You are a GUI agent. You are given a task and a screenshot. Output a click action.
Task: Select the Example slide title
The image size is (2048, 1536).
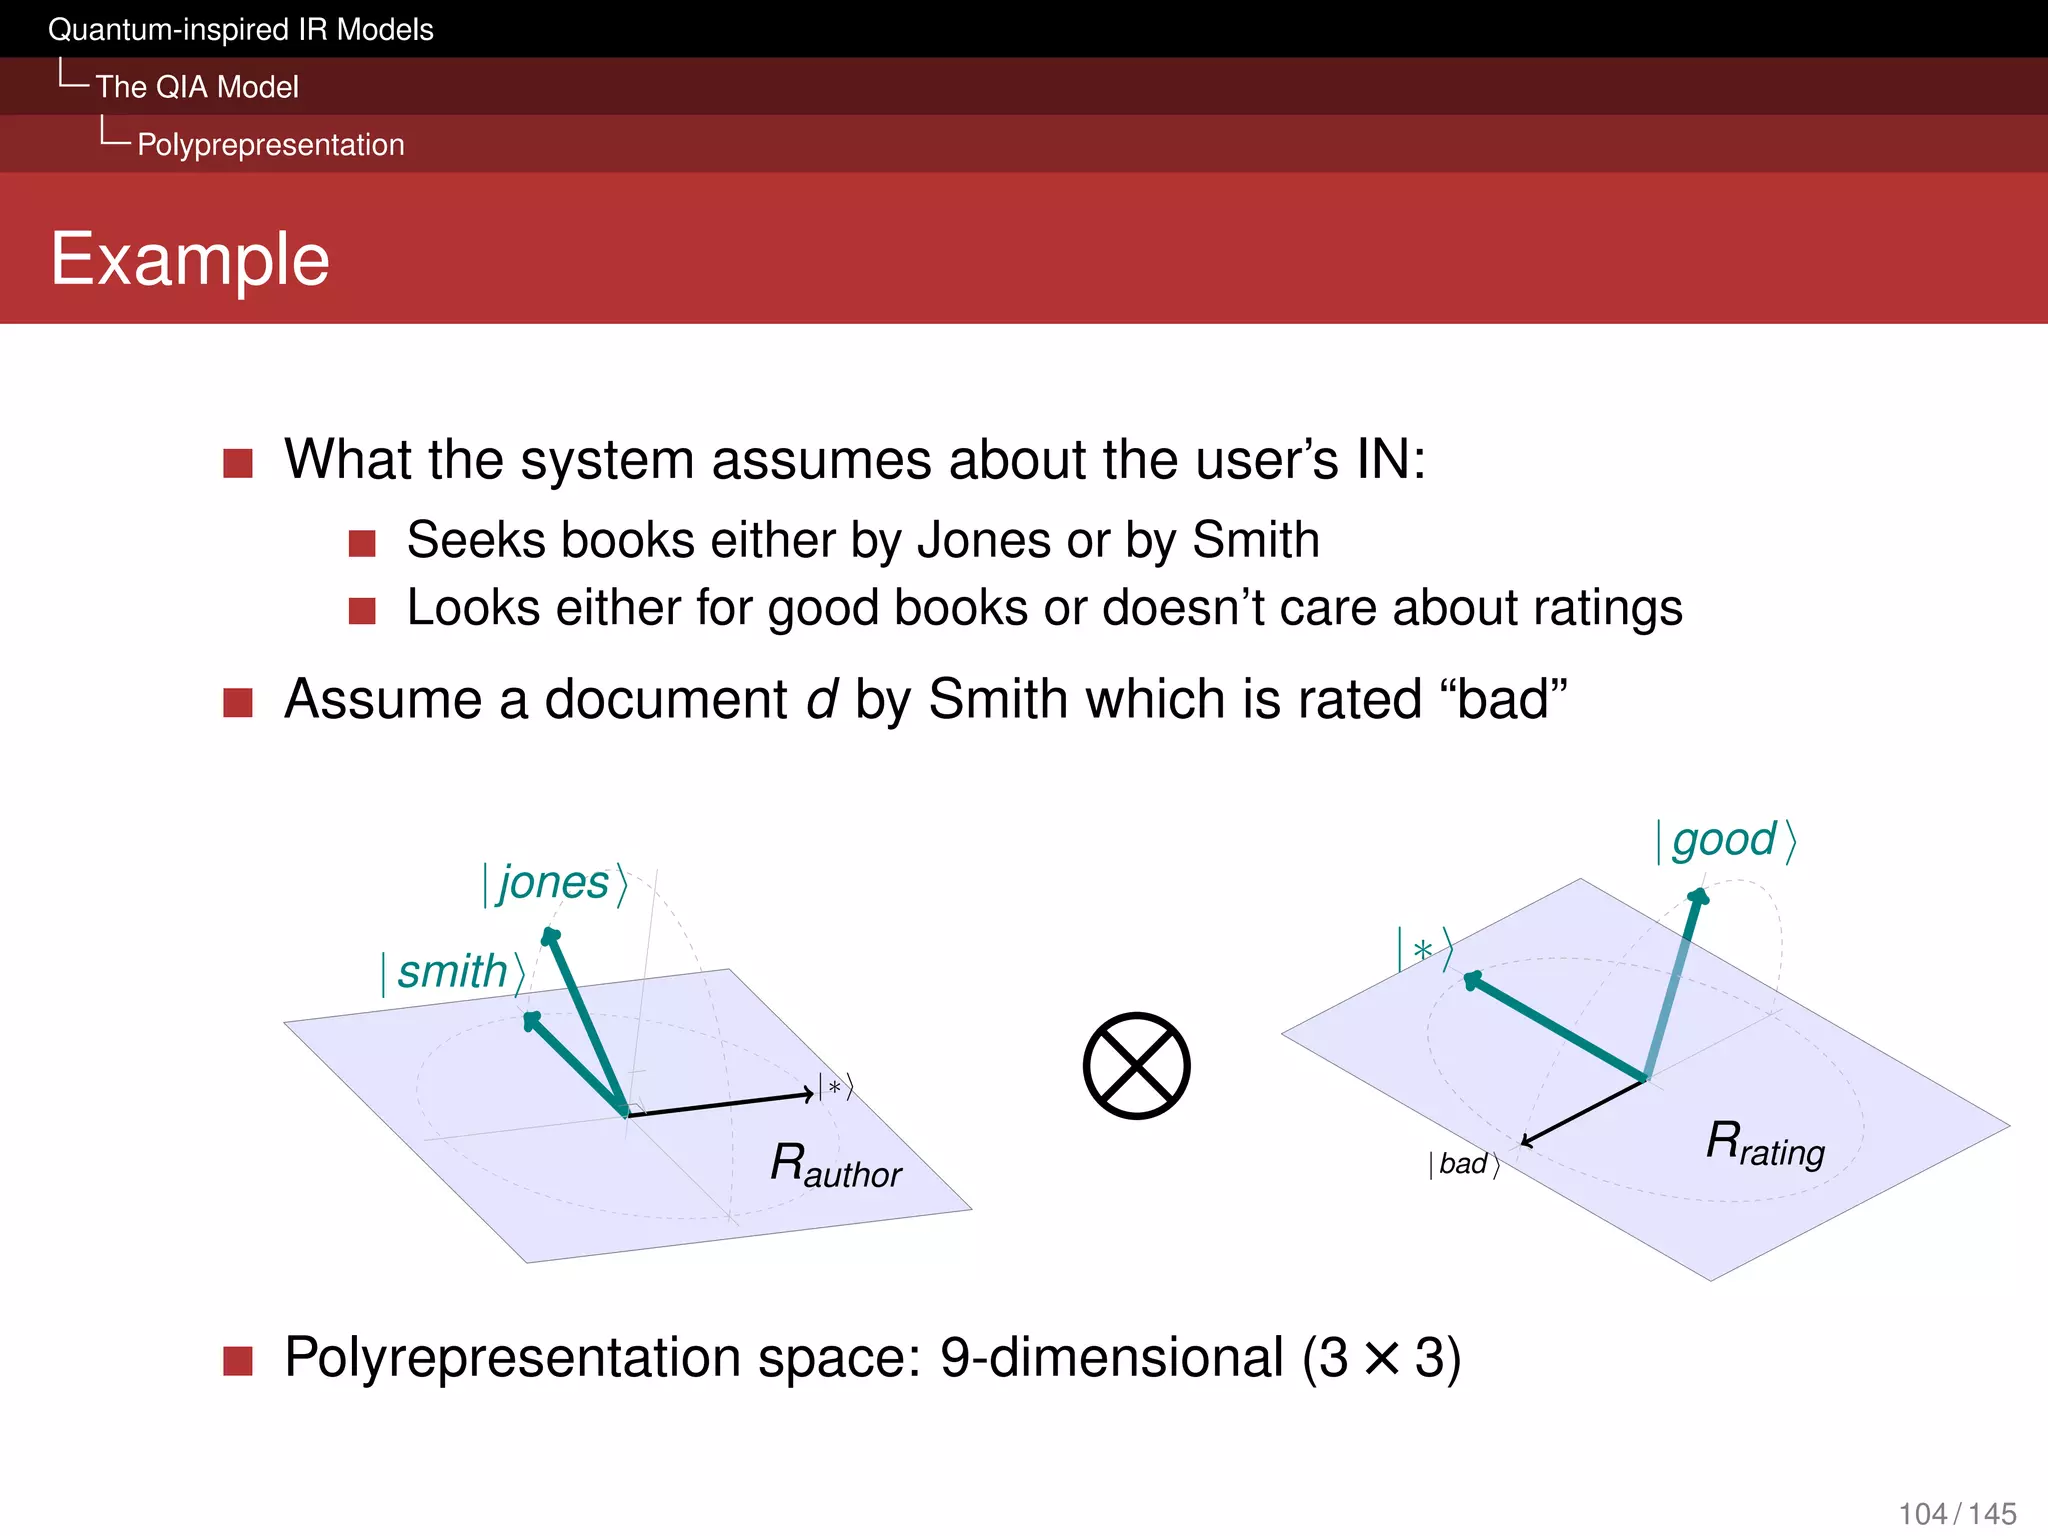pyautogui.click(x=190, y=260)
